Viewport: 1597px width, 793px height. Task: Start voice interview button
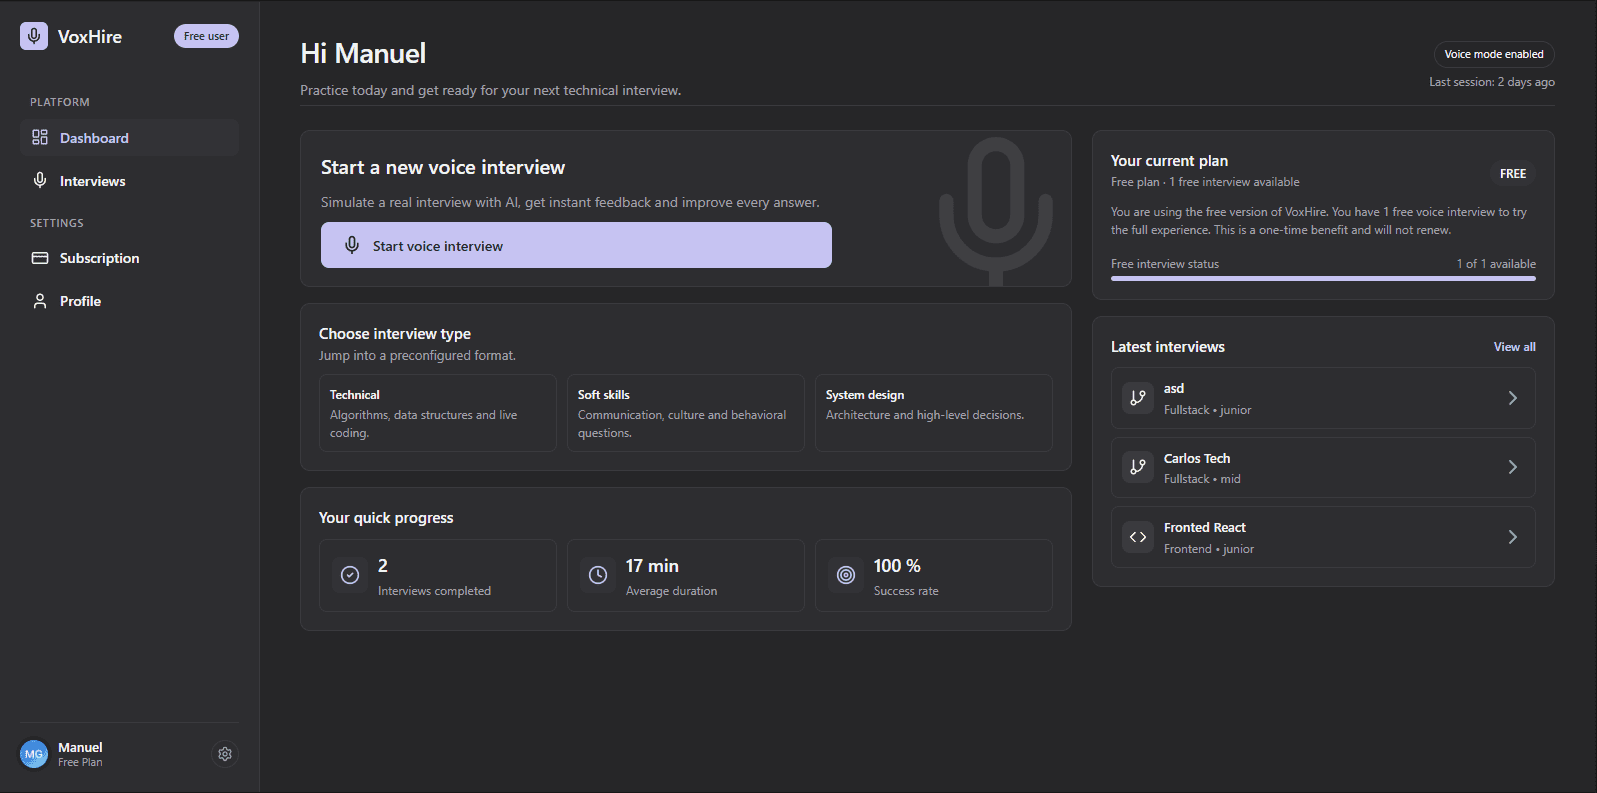(576, 245)
